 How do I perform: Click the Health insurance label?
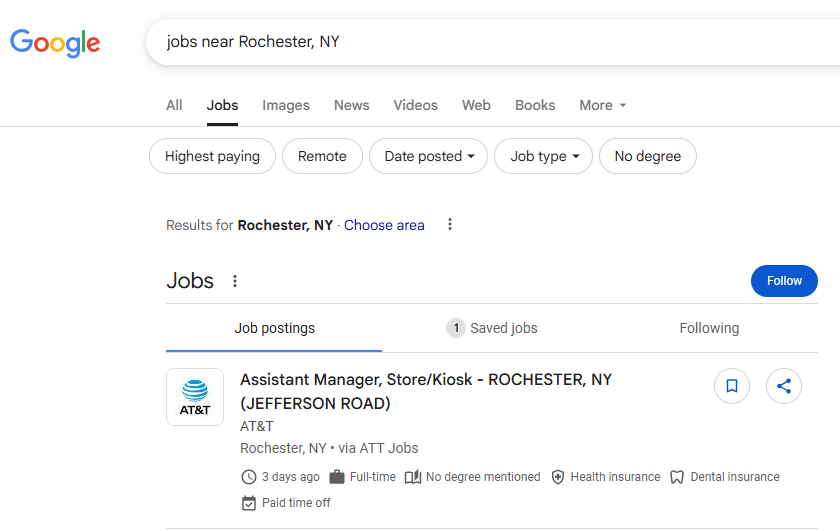(x=616, y=476)
